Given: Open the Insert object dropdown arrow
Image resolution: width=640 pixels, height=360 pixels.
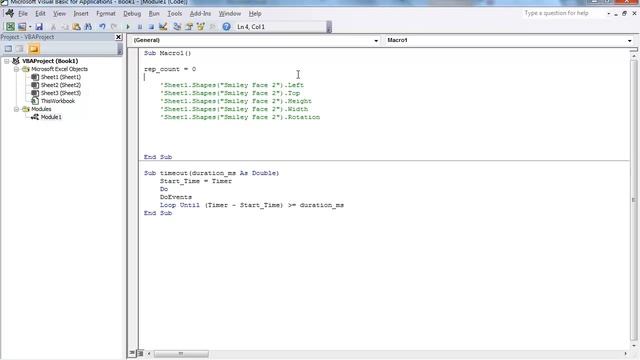Looking at the screenshot, I should [30, 27].
